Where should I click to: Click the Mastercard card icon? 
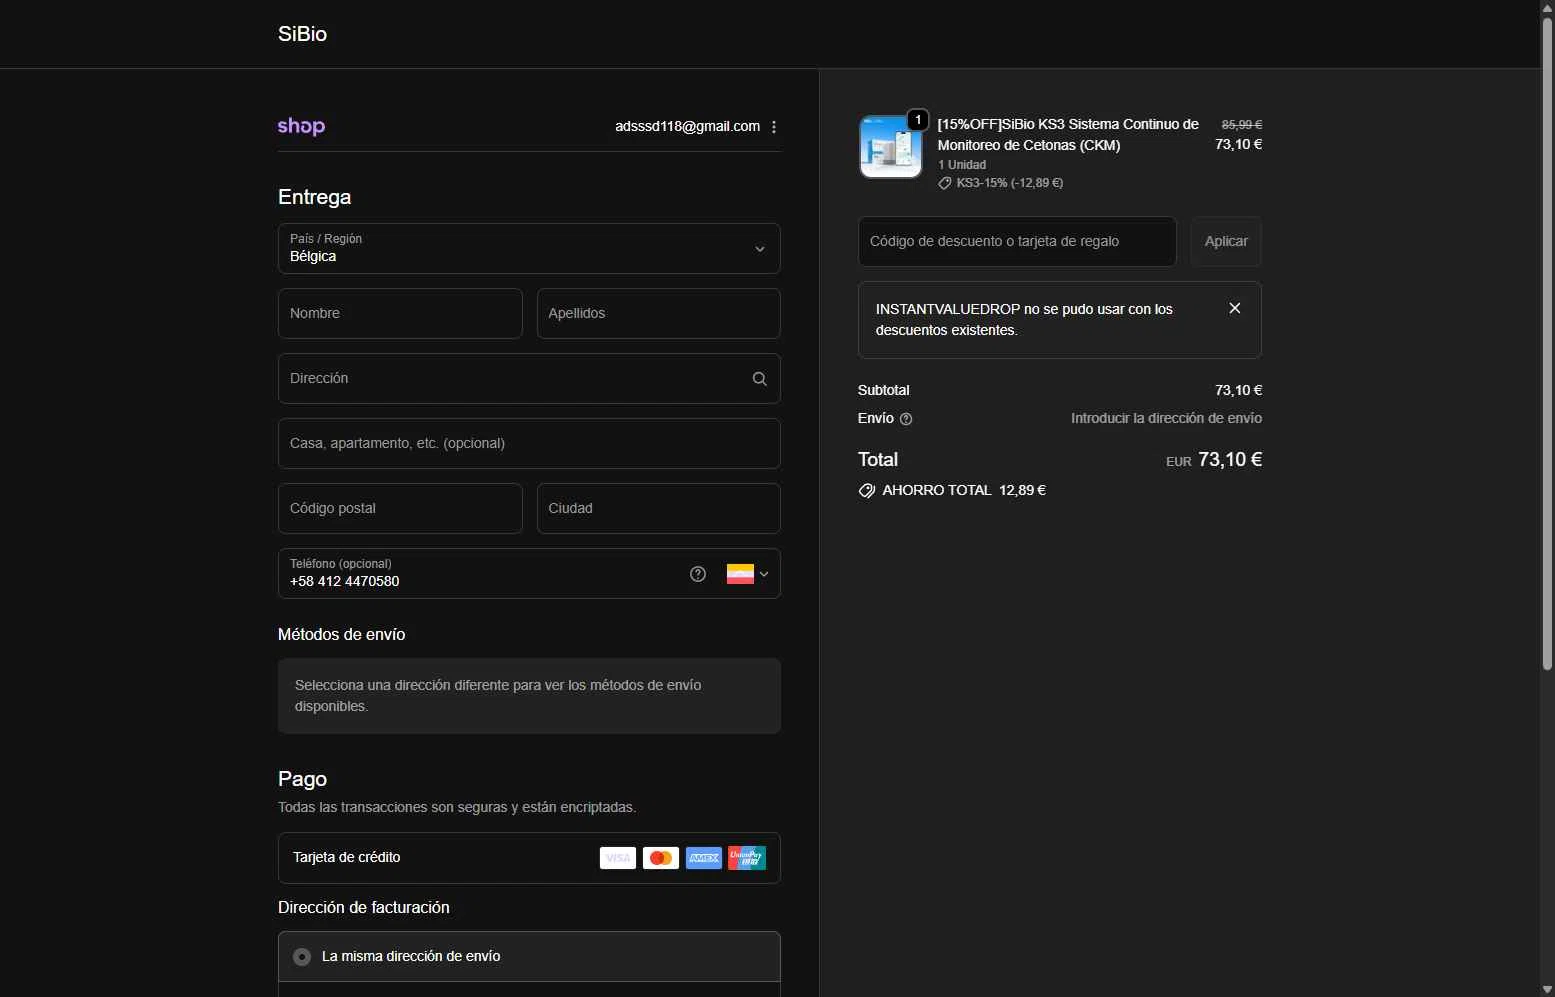coord(661,858)
